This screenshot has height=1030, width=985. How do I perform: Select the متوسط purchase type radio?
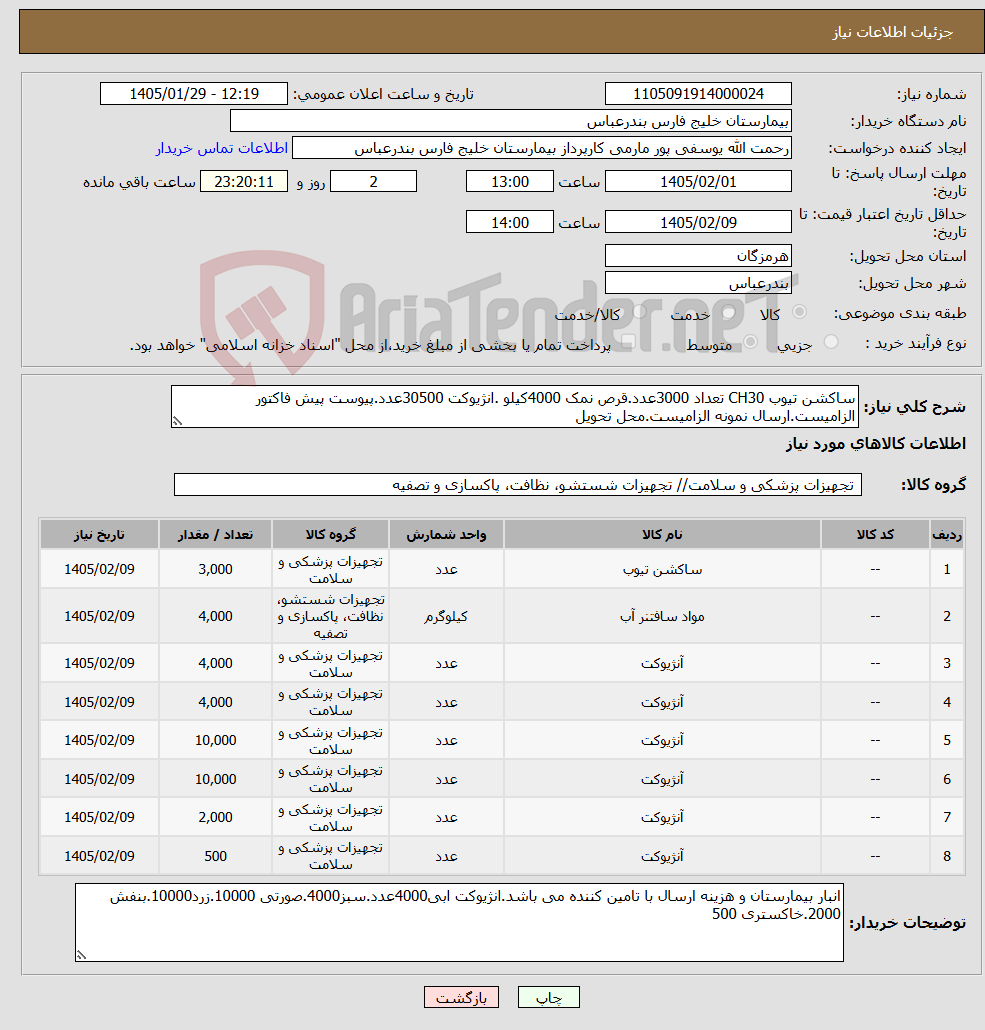click(750, 342)
